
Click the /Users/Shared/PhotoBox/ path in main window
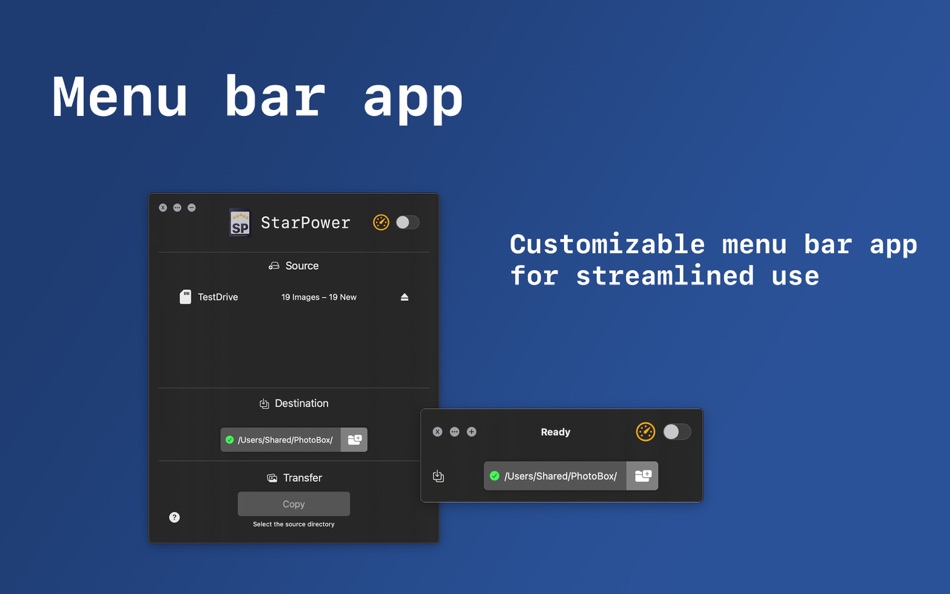coord(285,440)
